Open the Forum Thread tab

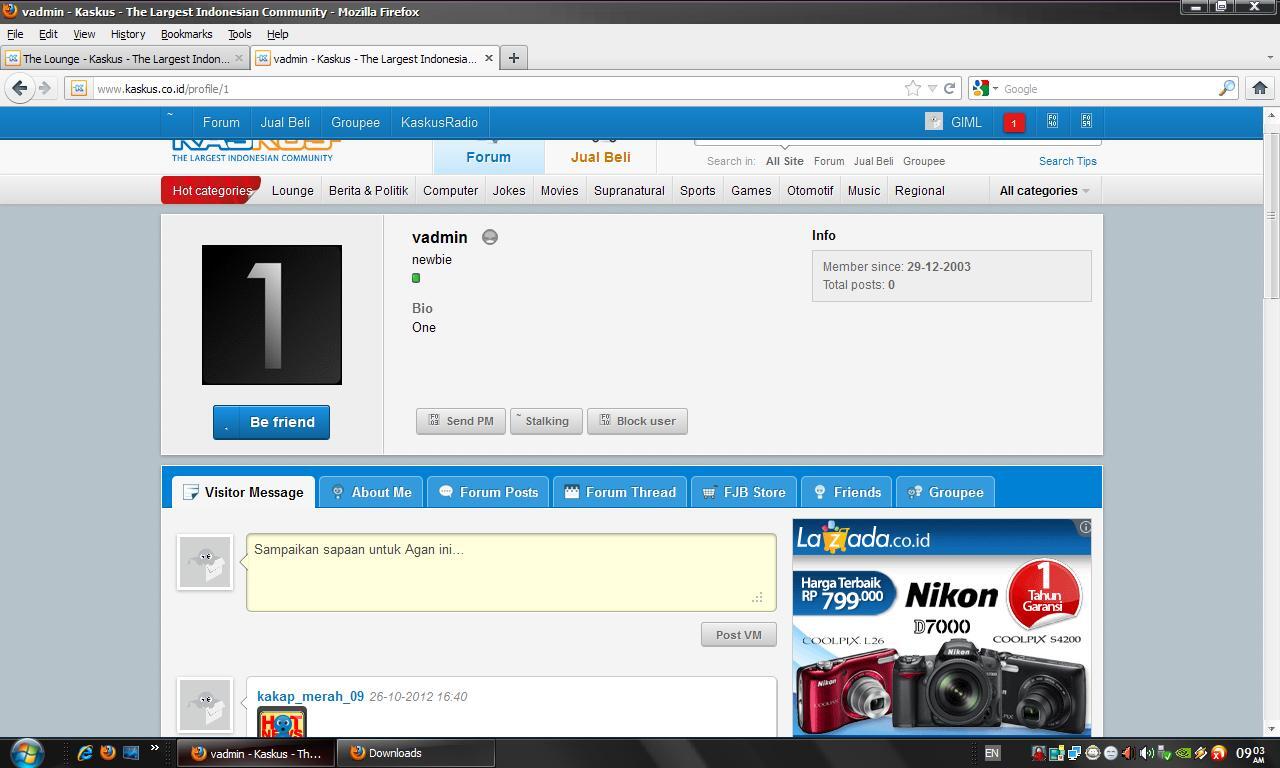click(620, 492)
